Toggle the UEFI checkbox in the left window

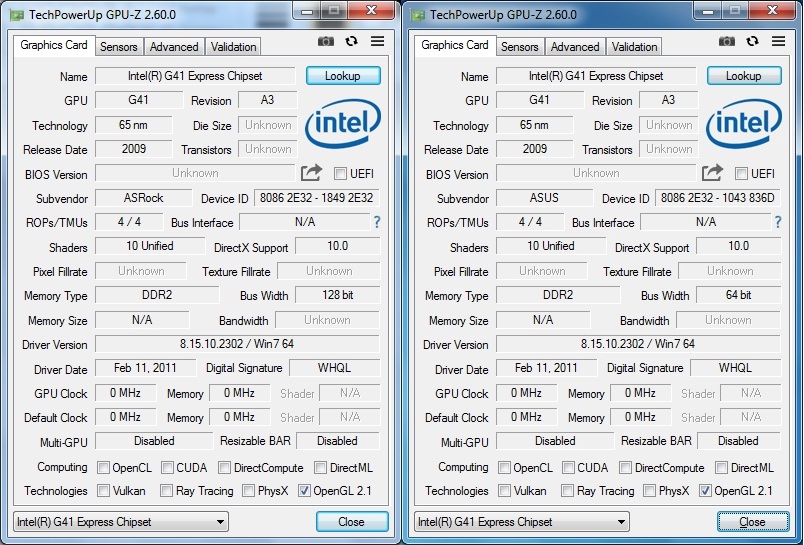[340, 173]
